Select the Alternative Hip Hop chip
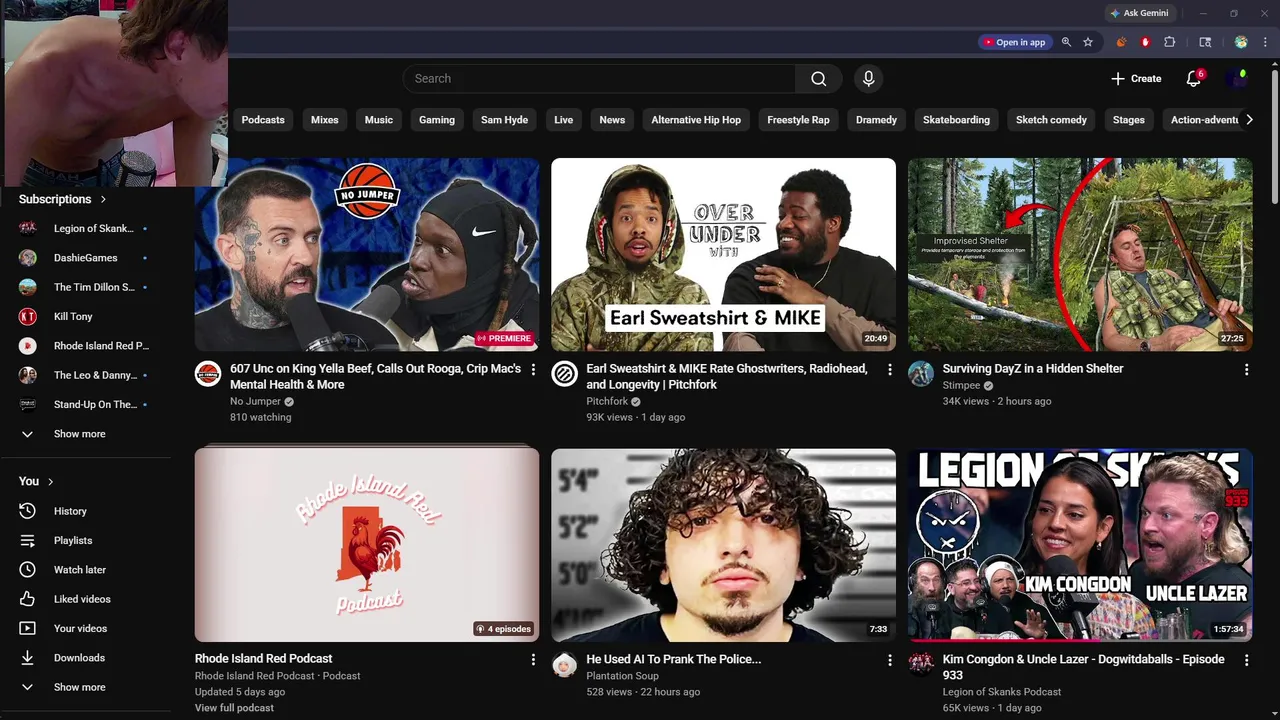1280x720 pixels. pos(696,120)
